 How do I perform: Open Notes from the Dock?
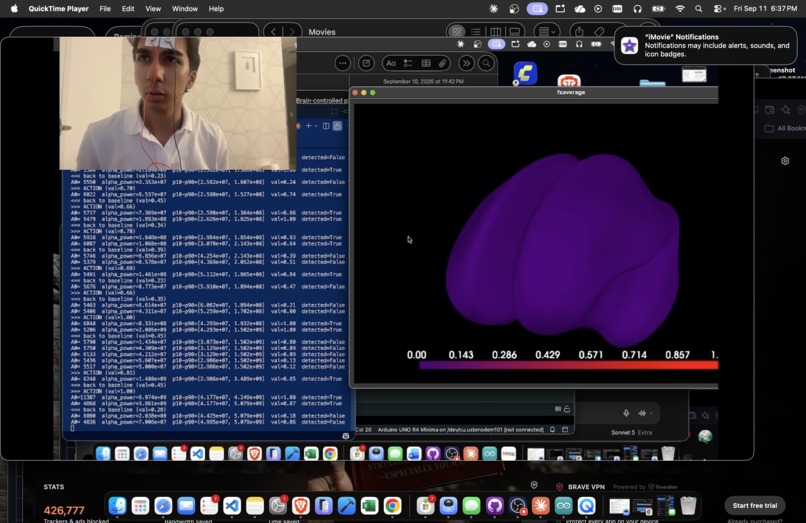[x=255, y=506]
